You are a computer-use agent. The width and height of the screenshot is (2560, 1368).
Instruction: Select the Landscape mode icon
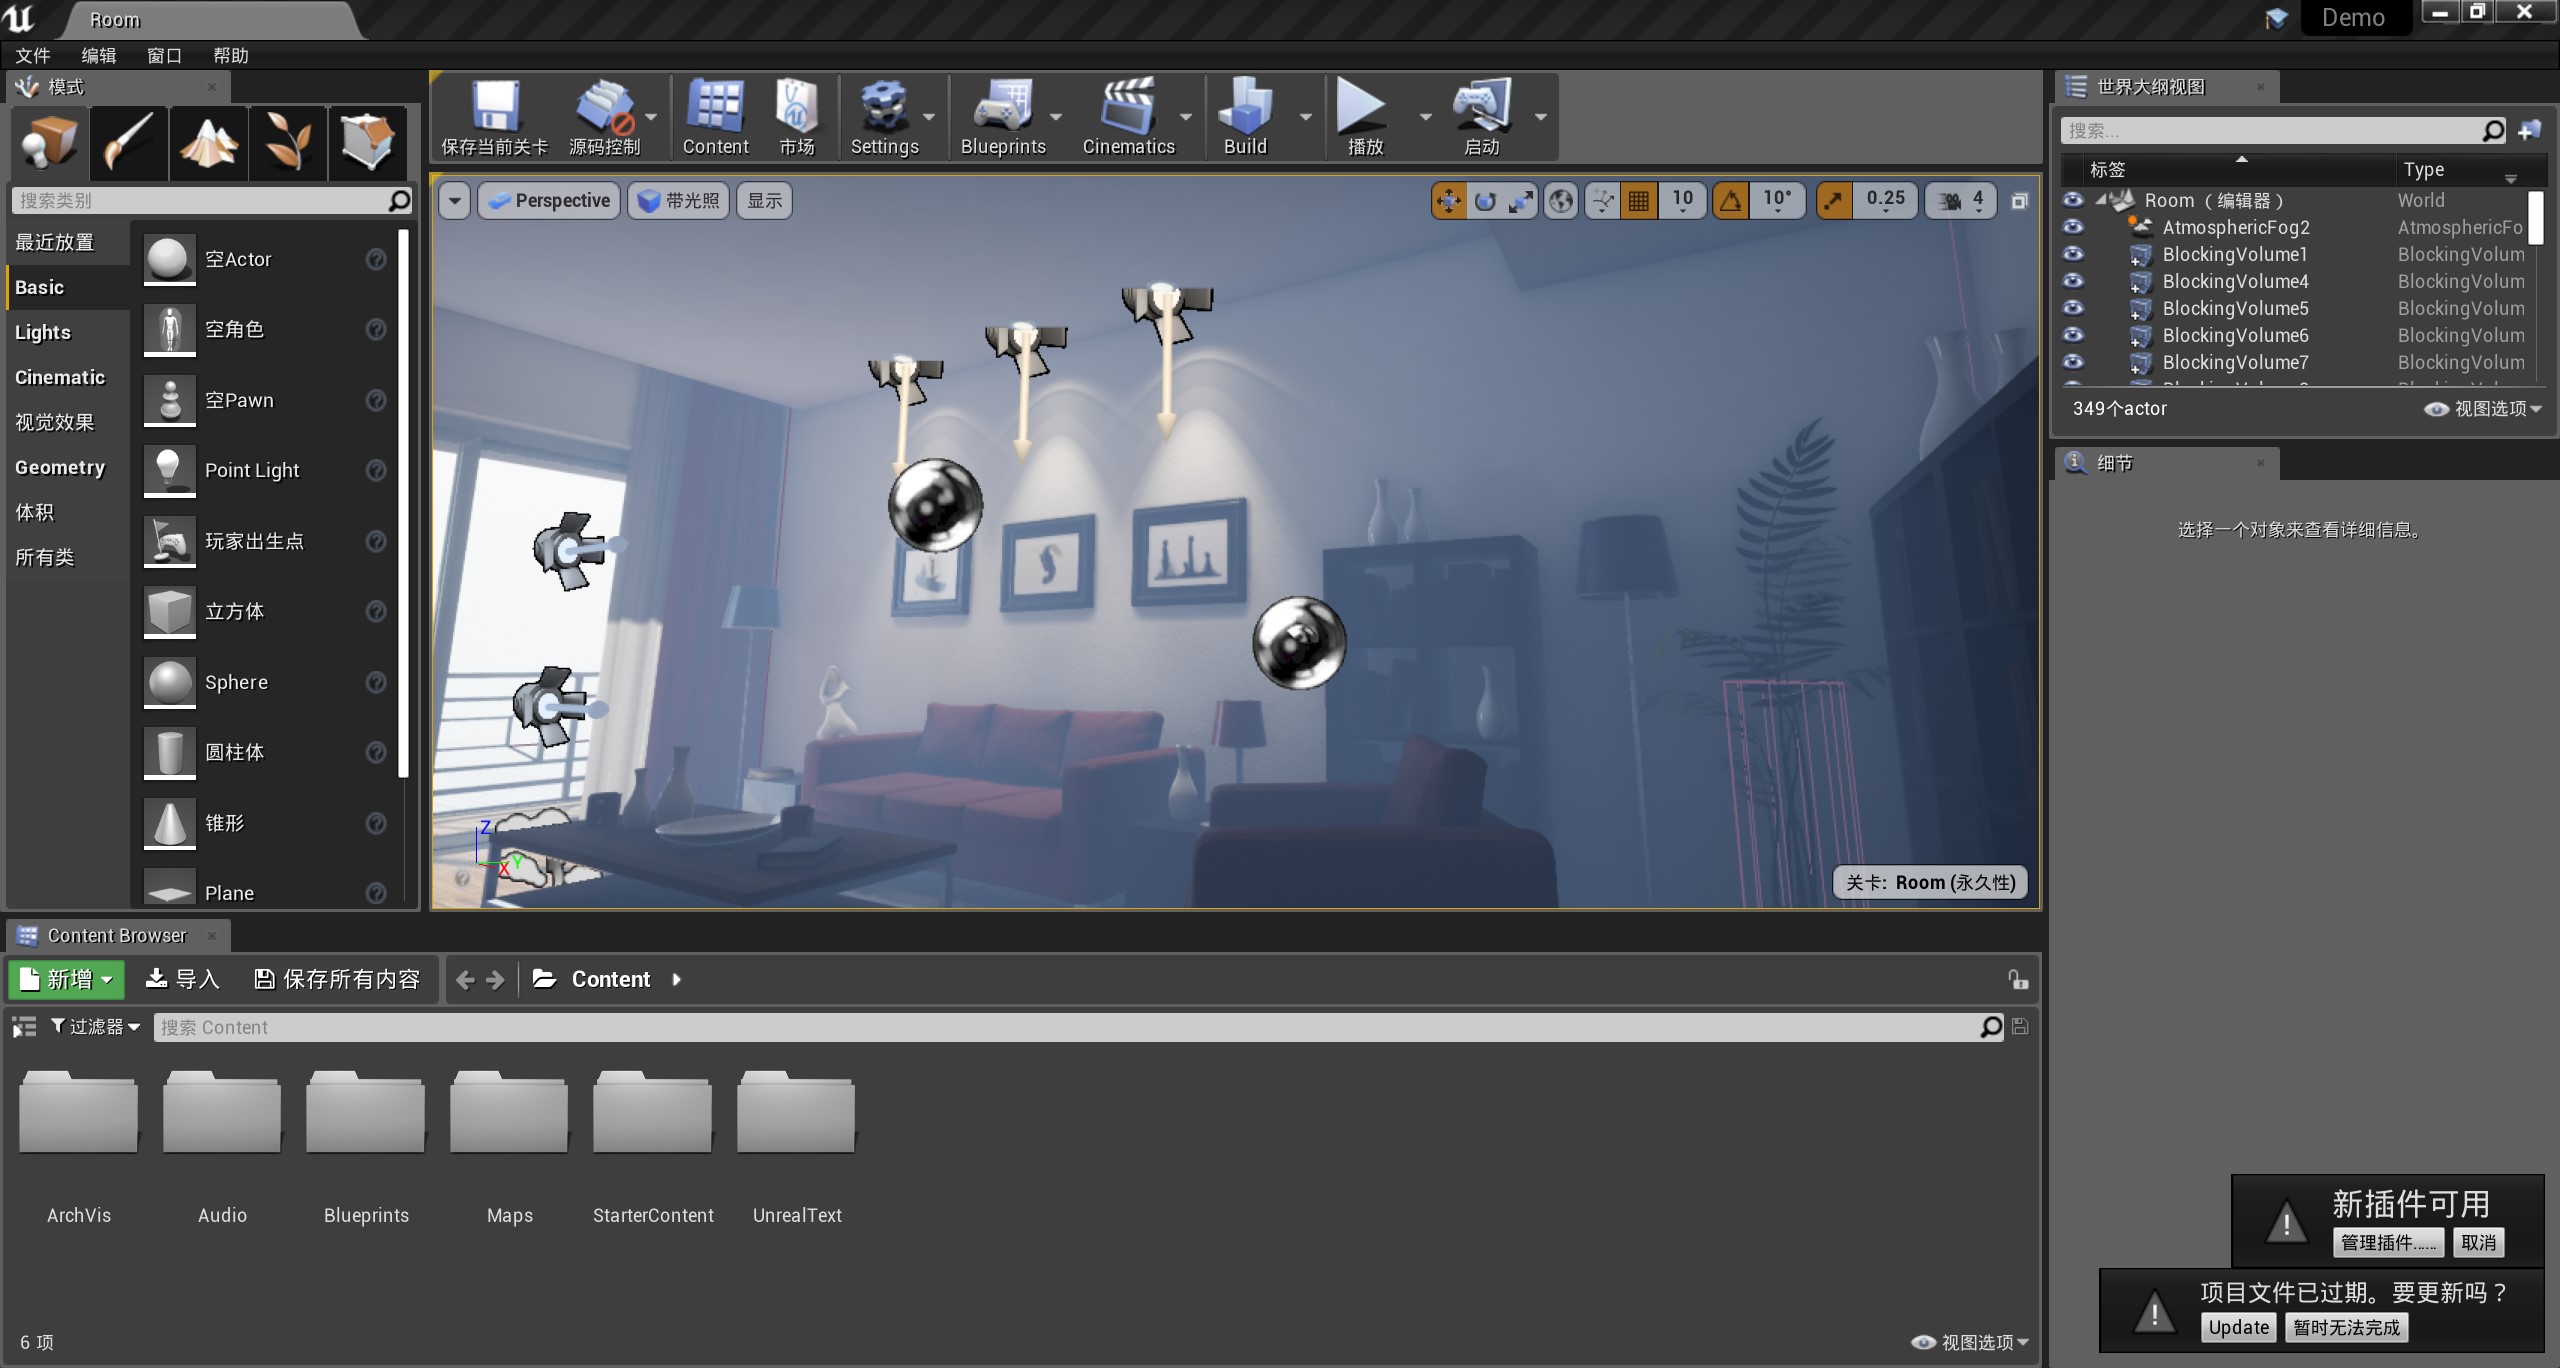tap(208, 141)
